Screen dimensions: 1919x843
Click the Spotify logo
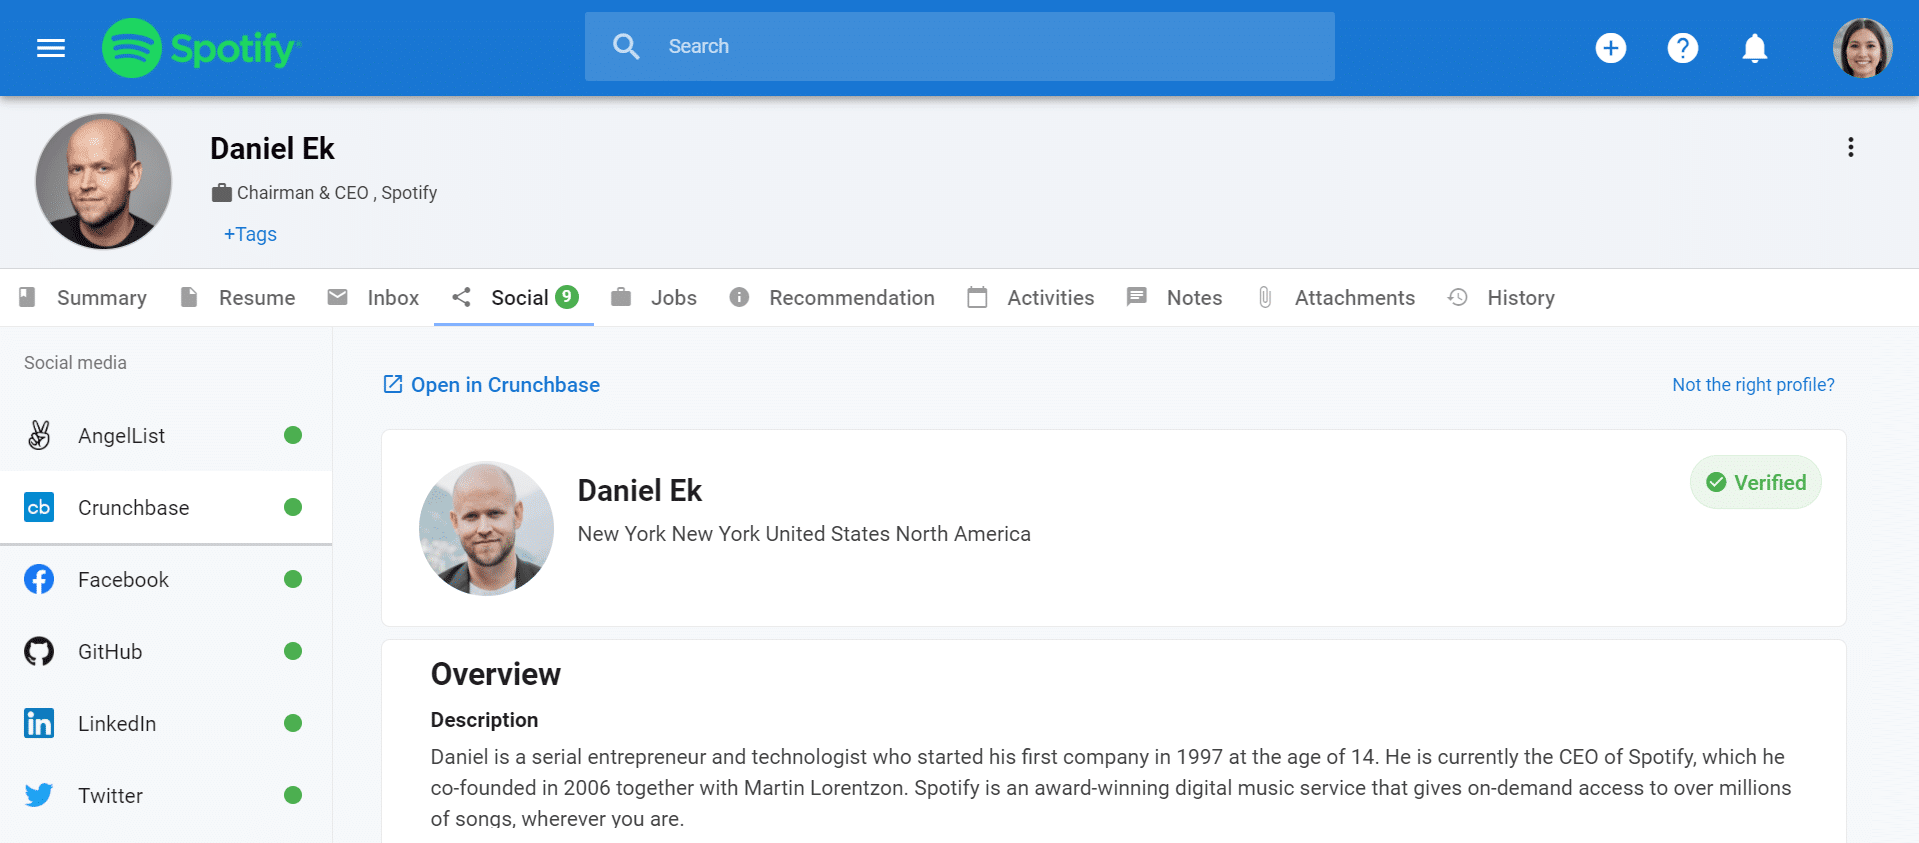pyautogui.click(x=201, y=48)
